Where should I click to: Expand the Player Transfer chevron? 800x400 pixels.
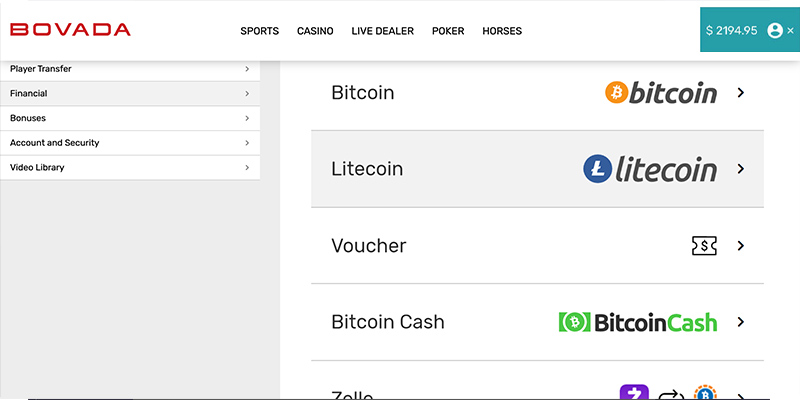[247, 69]
